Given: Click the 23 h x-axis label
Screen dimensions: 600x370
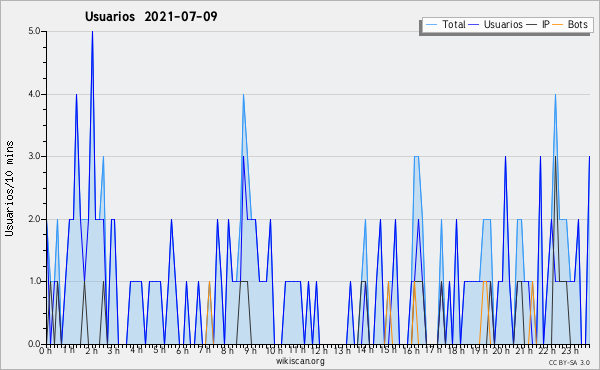Looking at the screenshot, I should pos(570,351).
